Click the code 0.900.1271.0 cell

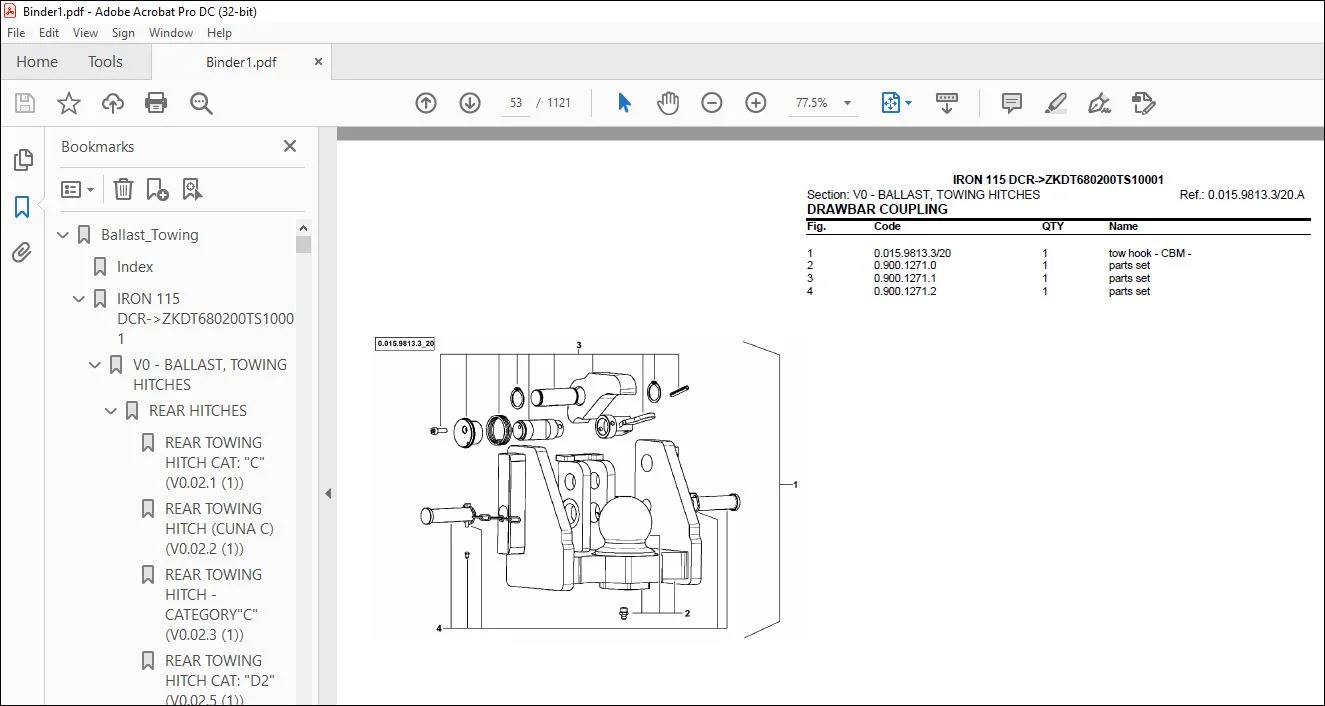point(905,266)
